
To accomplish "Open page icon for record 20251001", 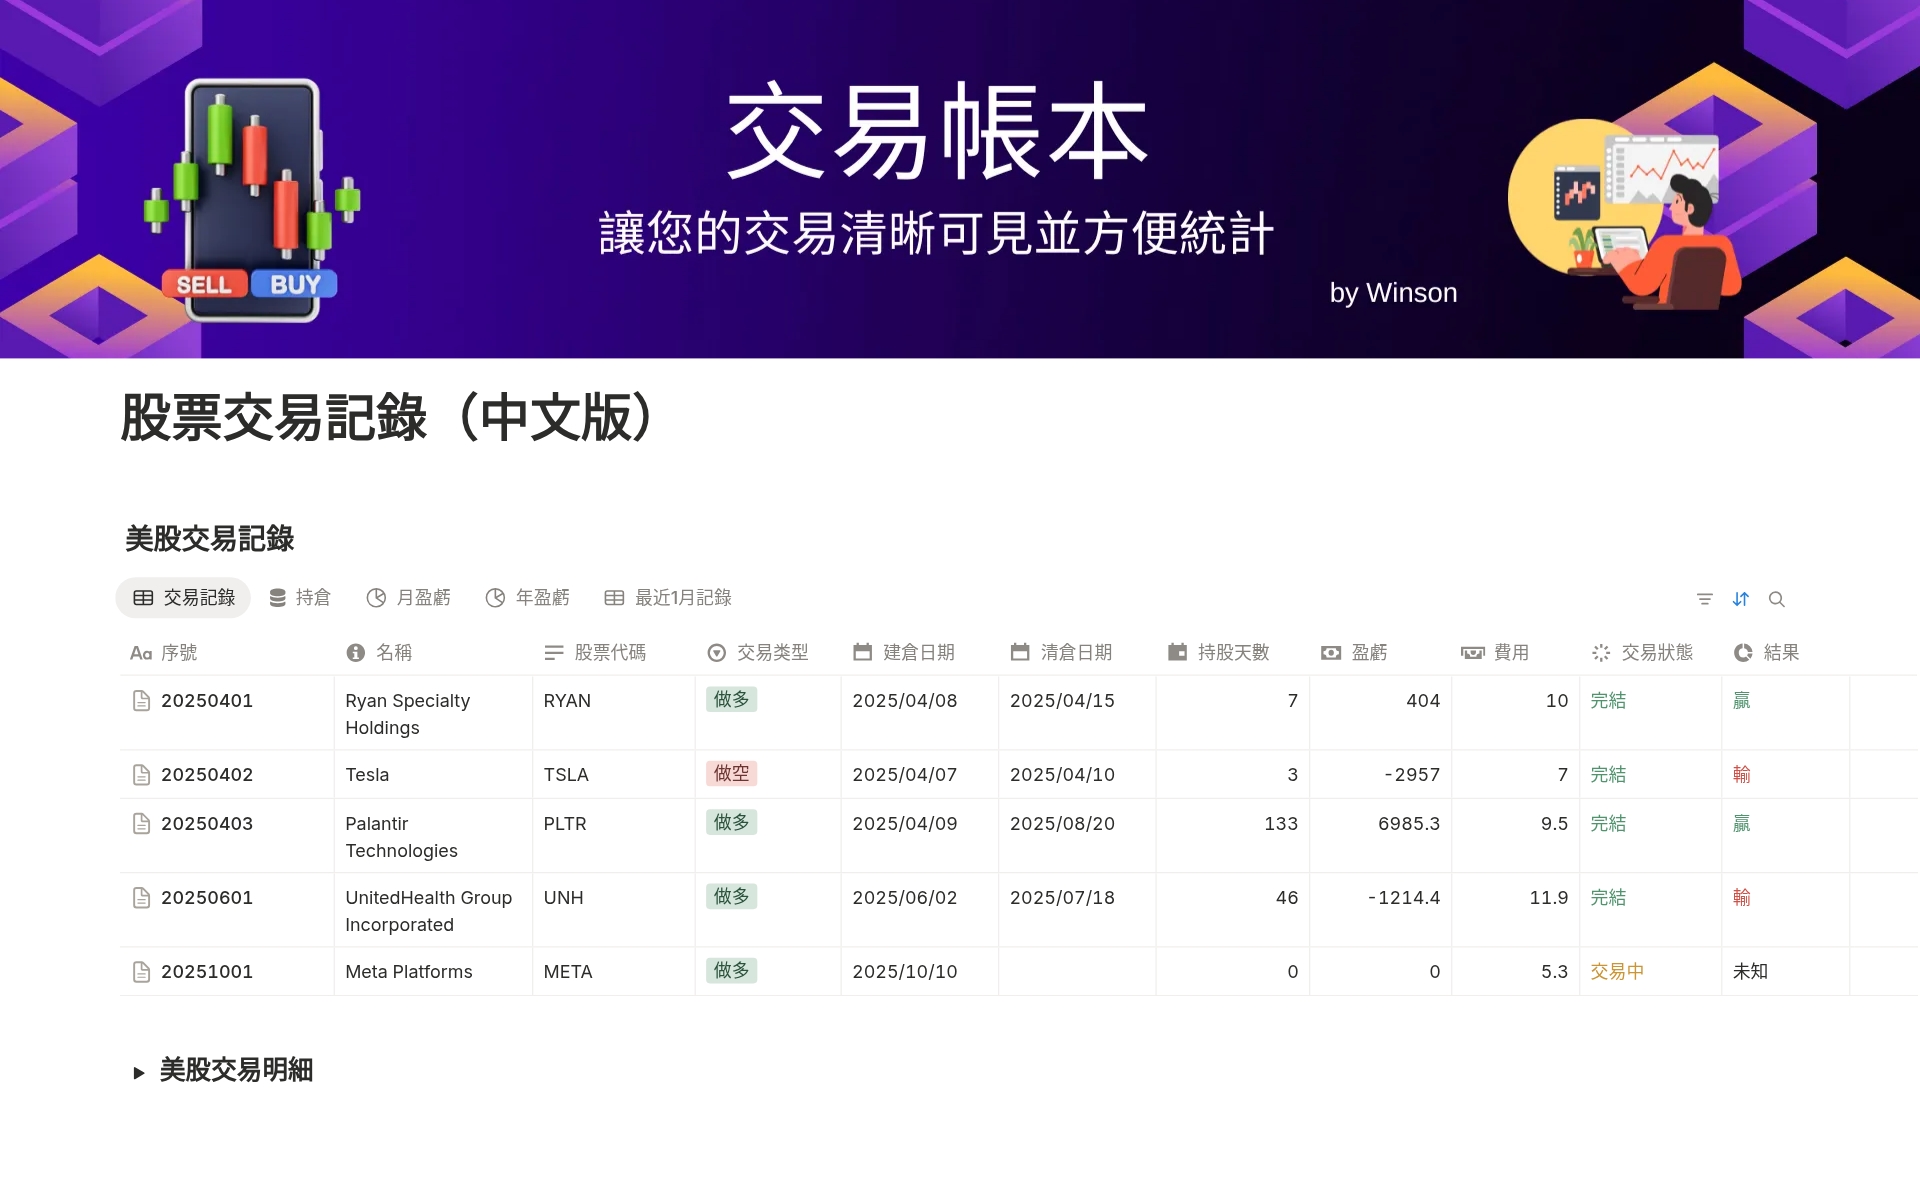I will [141, 972].
